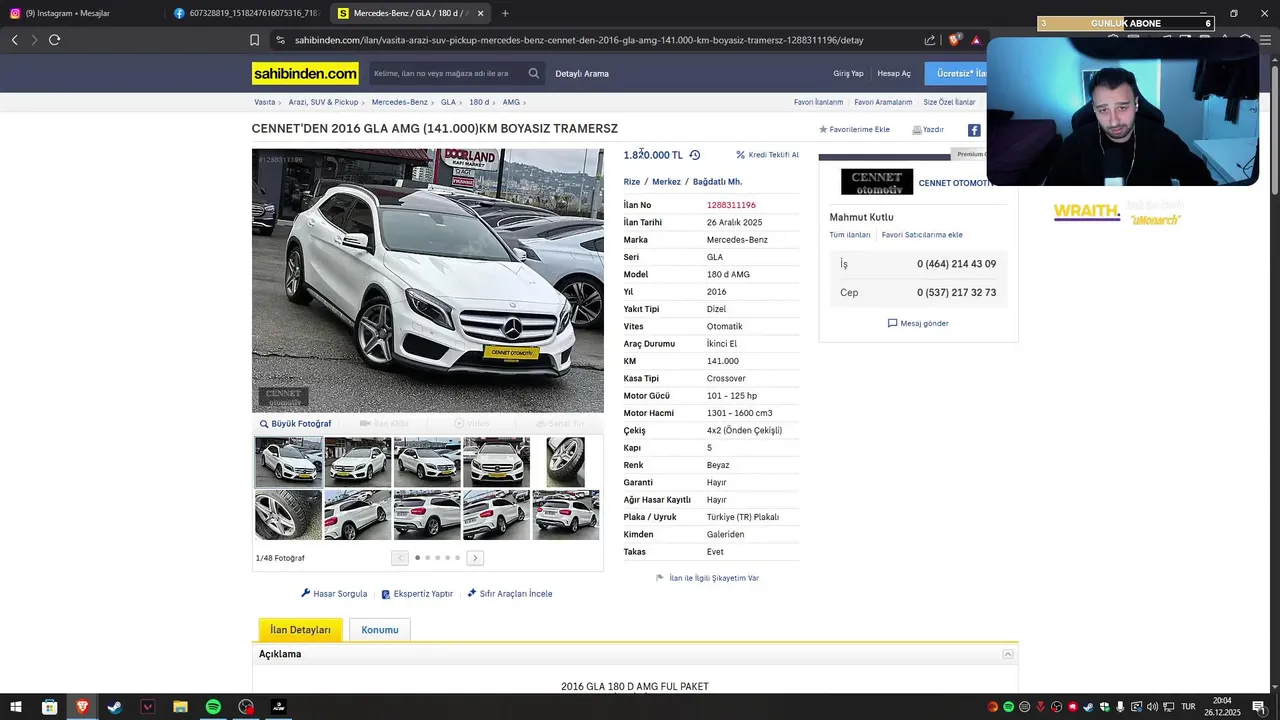Open the Arazi, SUV & Pickup breadcrumb
Image resolution: width=1280 pixels, height=720 pixels.
326,102
